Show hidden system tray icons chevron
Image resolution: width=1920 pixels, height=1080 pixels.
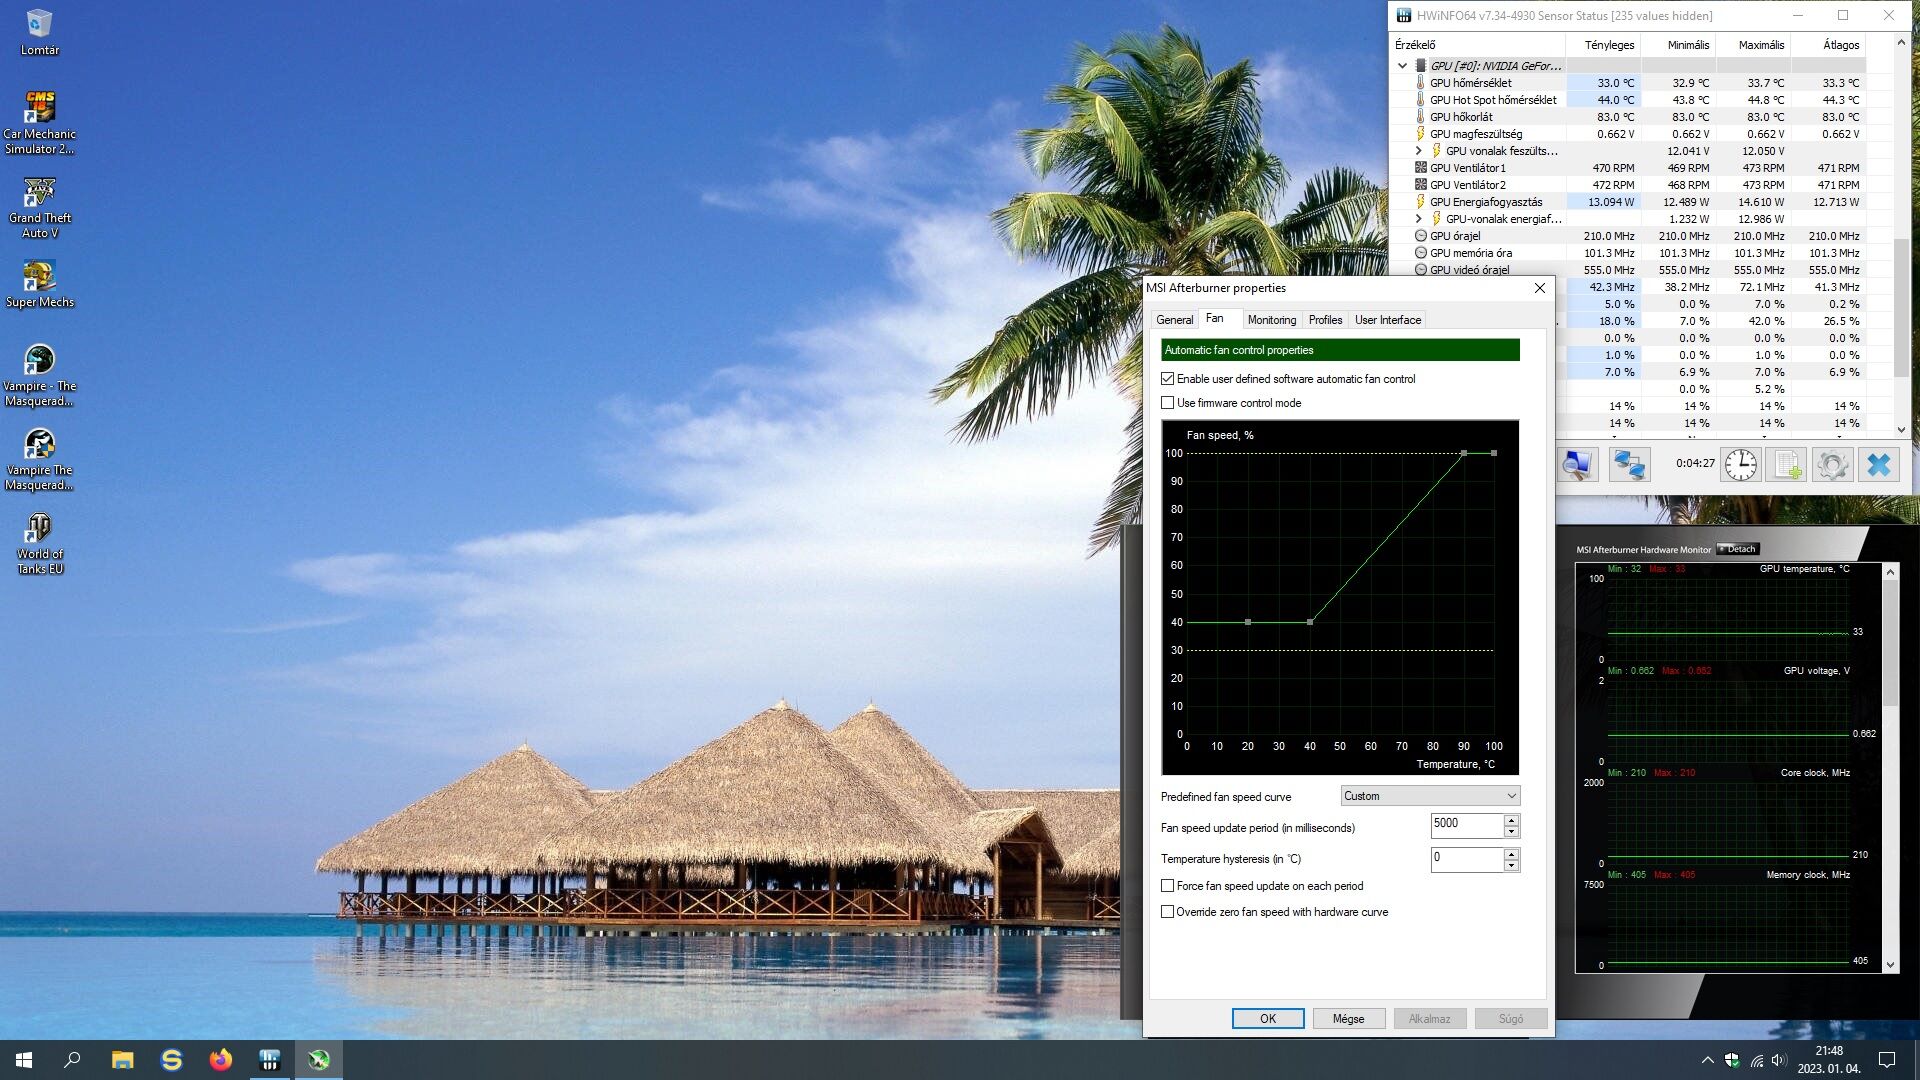click(1707, 1060)
